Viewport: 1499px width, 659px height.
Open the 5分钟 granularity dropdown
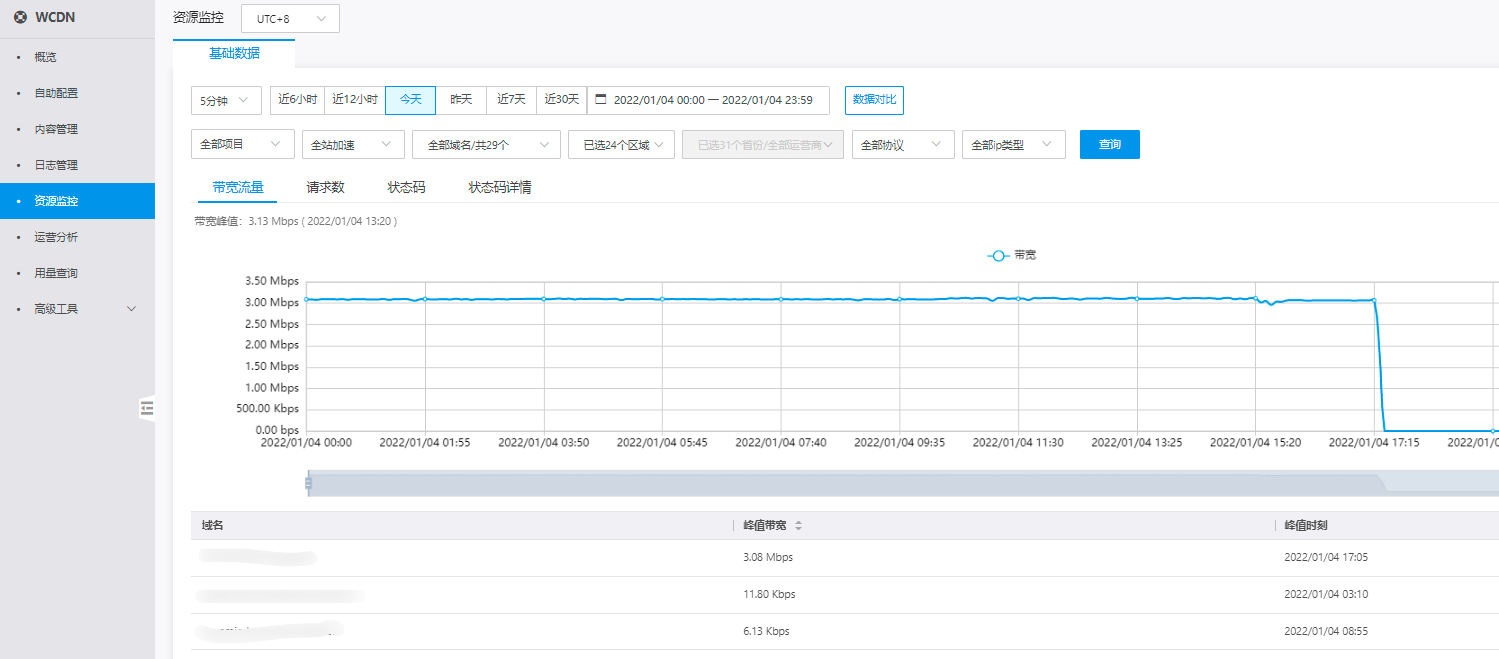coord(226,100)
